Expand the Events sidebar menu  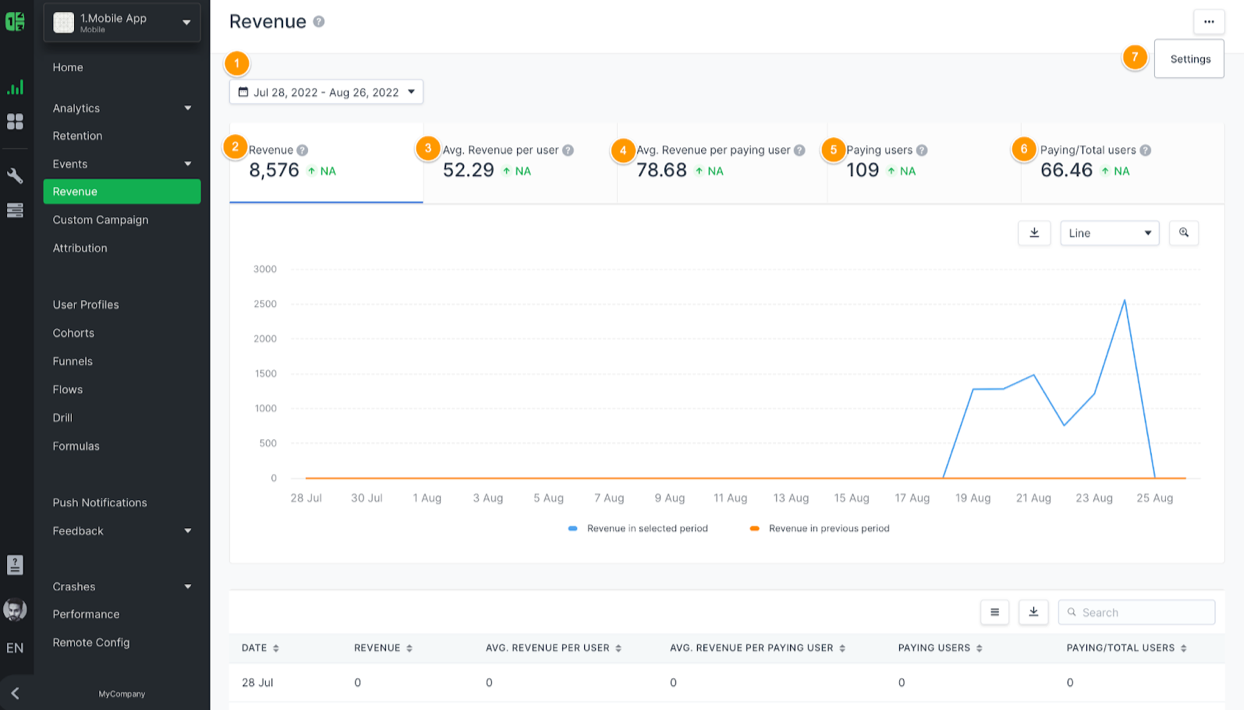click(x=120, y=163)
